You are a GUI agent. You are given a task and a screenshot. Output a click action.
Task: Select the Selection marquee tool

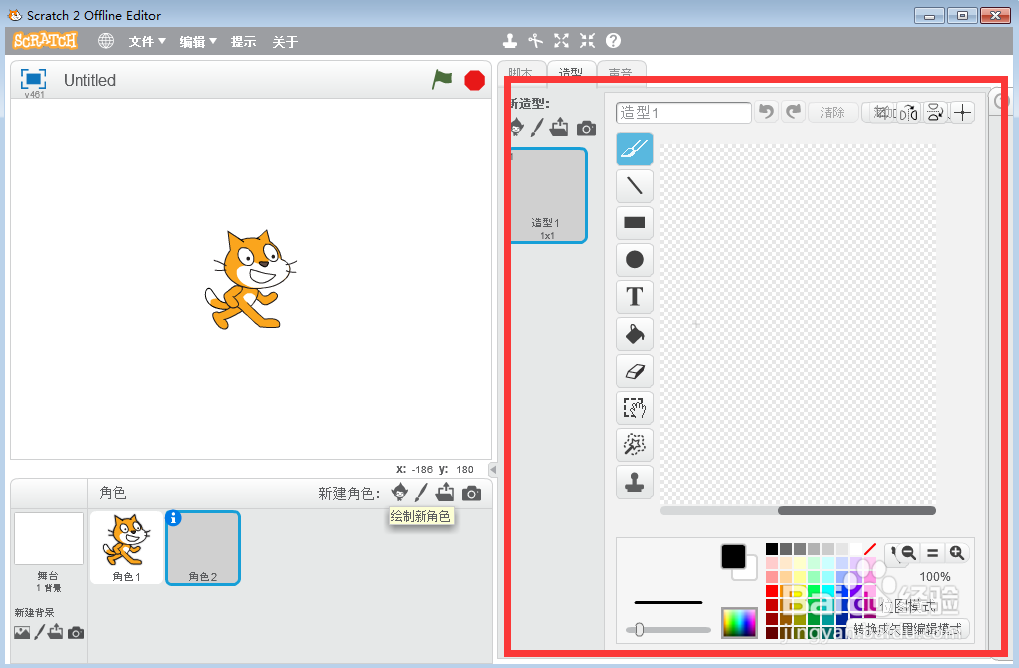click(634, 408)
